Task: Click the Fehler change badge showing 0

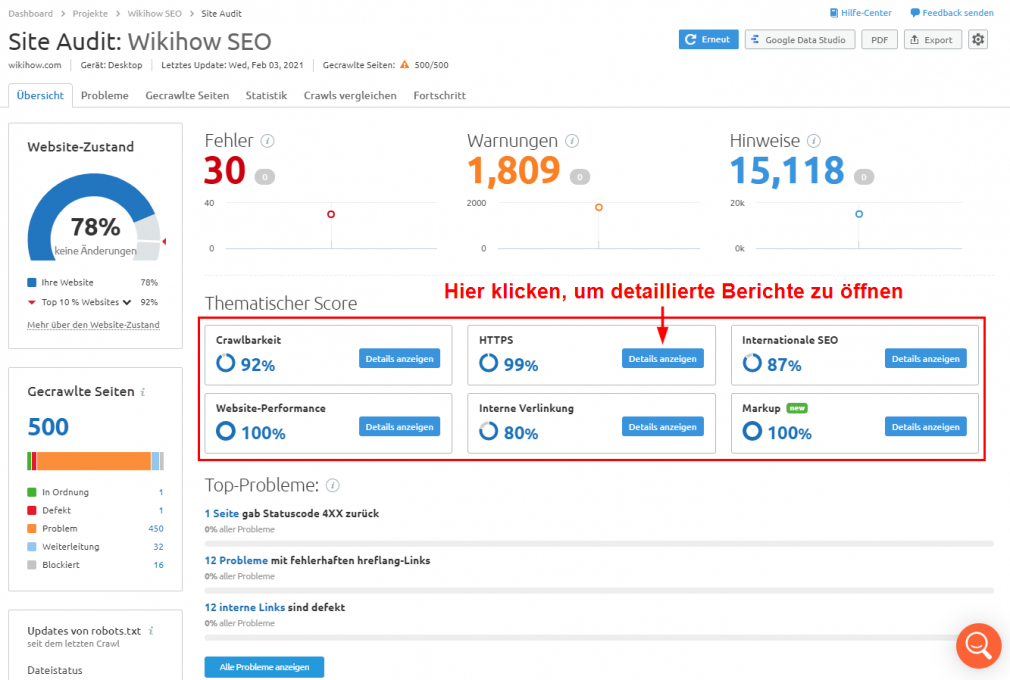Action: click(x=265, y=177)
